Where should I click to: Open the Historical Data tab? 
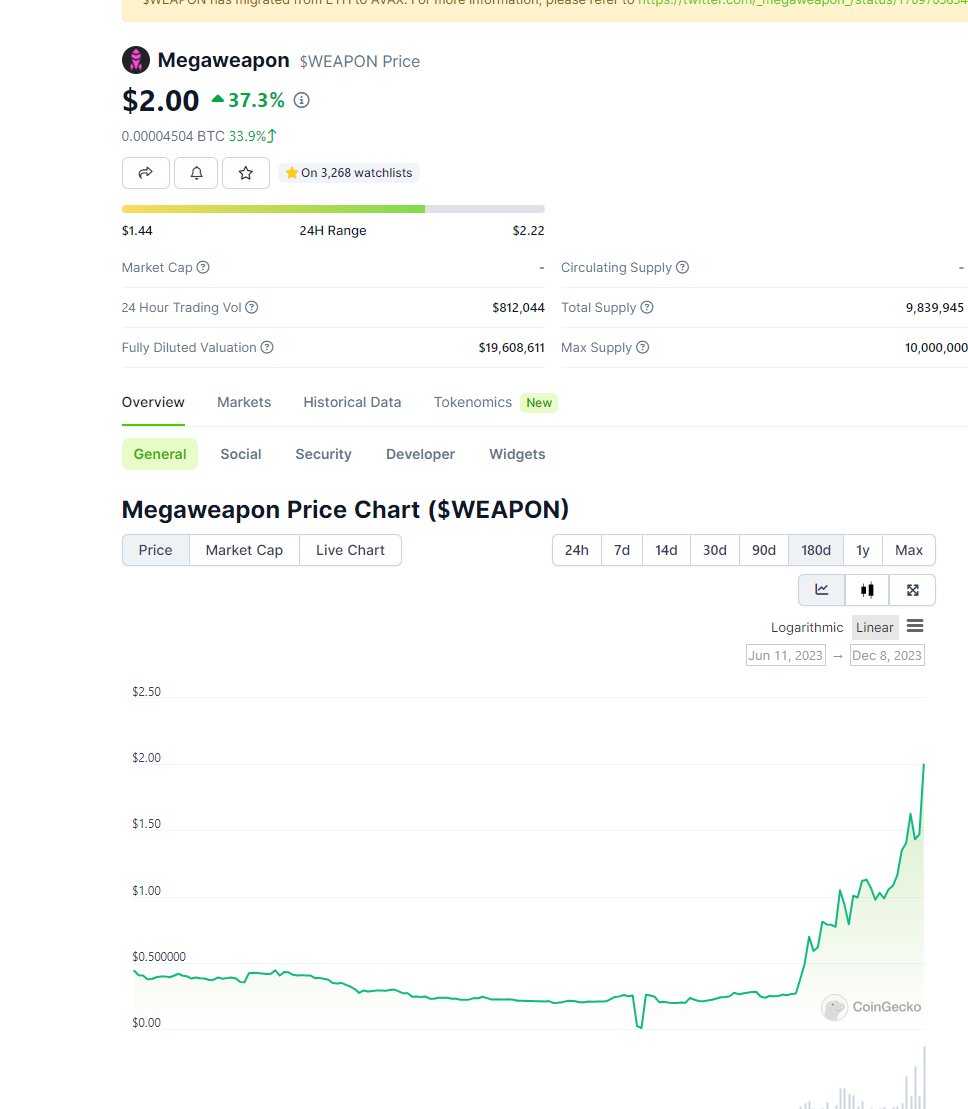[352, 402]
